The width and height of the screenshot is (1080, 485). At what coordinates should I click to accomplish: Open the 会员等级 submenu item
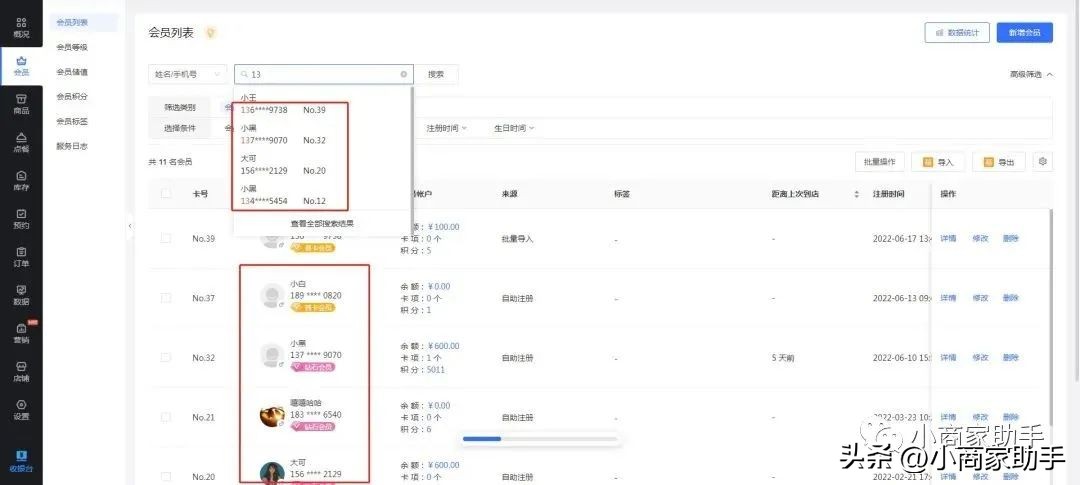click(72, 47)
